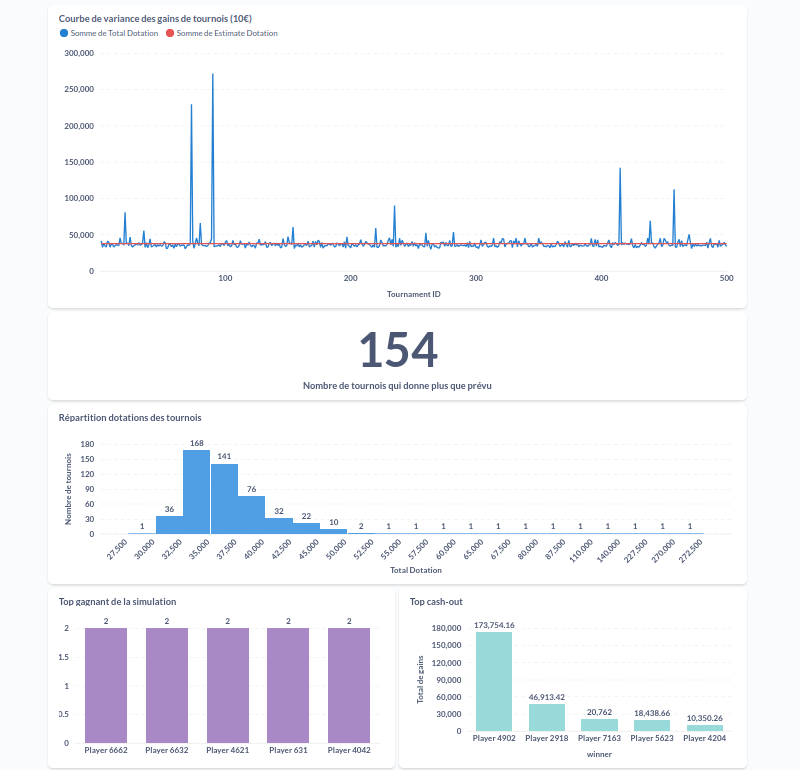Click the line spike near tournament 415

coord(620,169)
